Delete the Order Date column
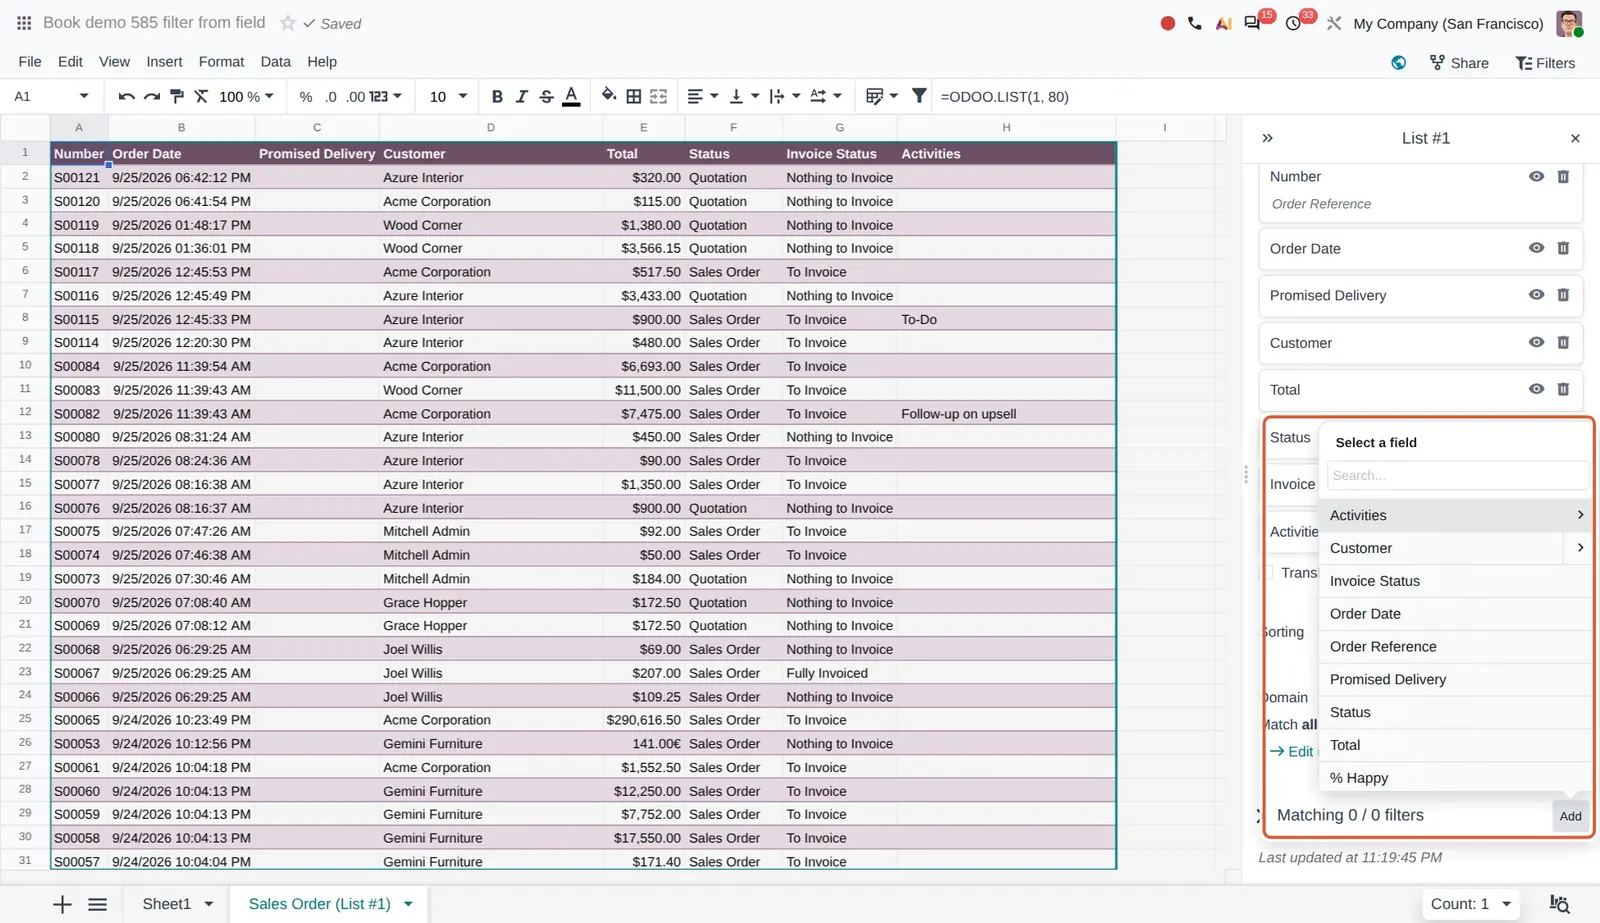 coord(1563,248)
